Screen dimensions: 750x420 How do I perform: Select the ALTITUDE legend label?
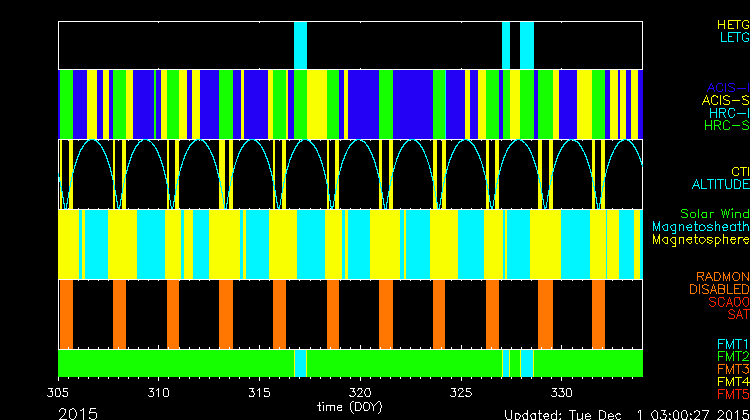coord(720,185)
